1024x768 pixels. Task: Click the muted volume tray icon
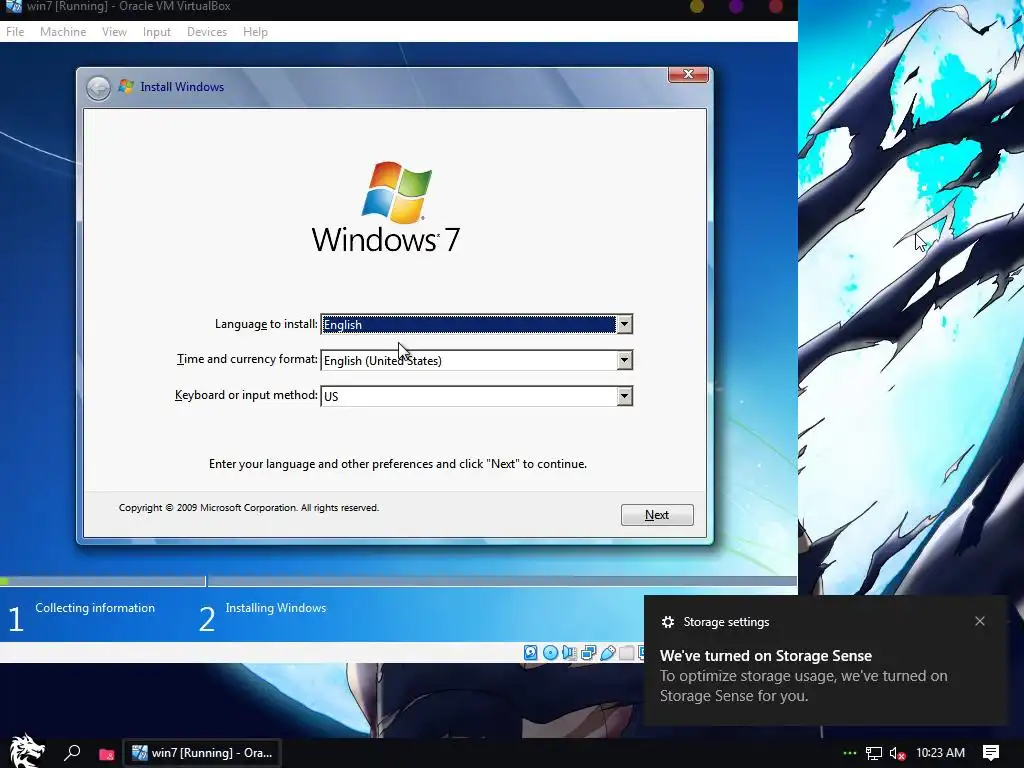(897, 754)
